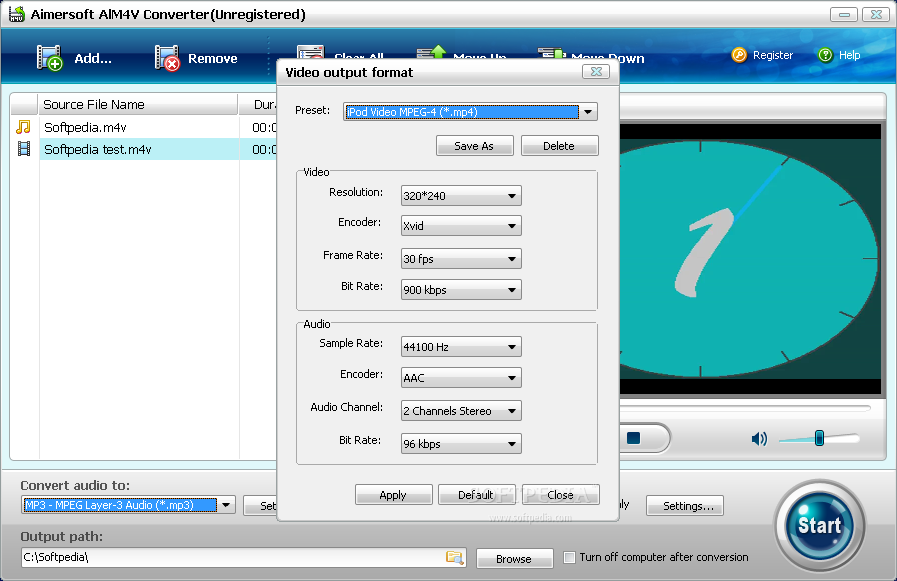The height and width of the screenshot is (581, 897).
Task: Click the Register key icon
Action: tap(739, 55)
